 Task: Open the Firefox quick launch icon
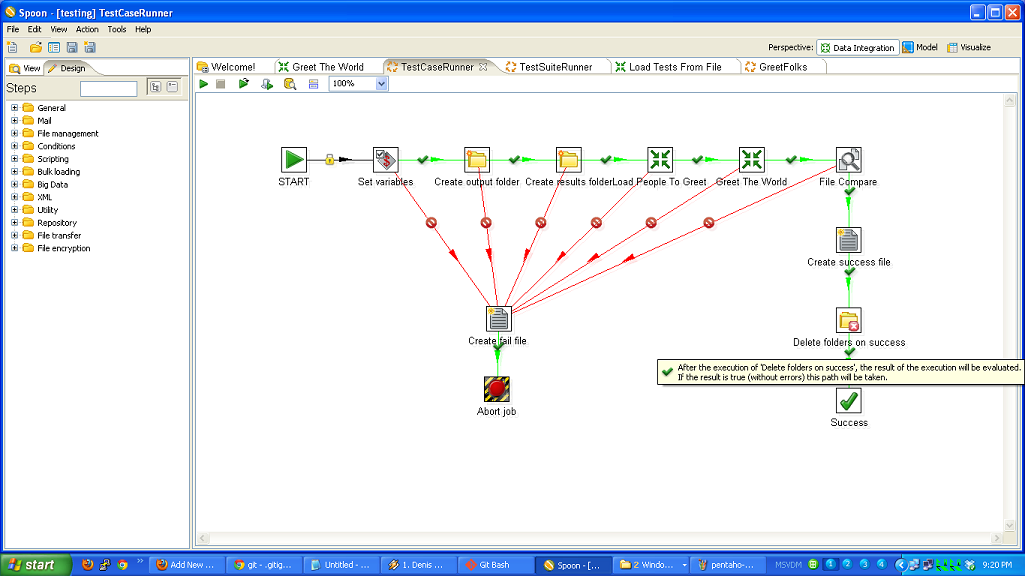88,565
